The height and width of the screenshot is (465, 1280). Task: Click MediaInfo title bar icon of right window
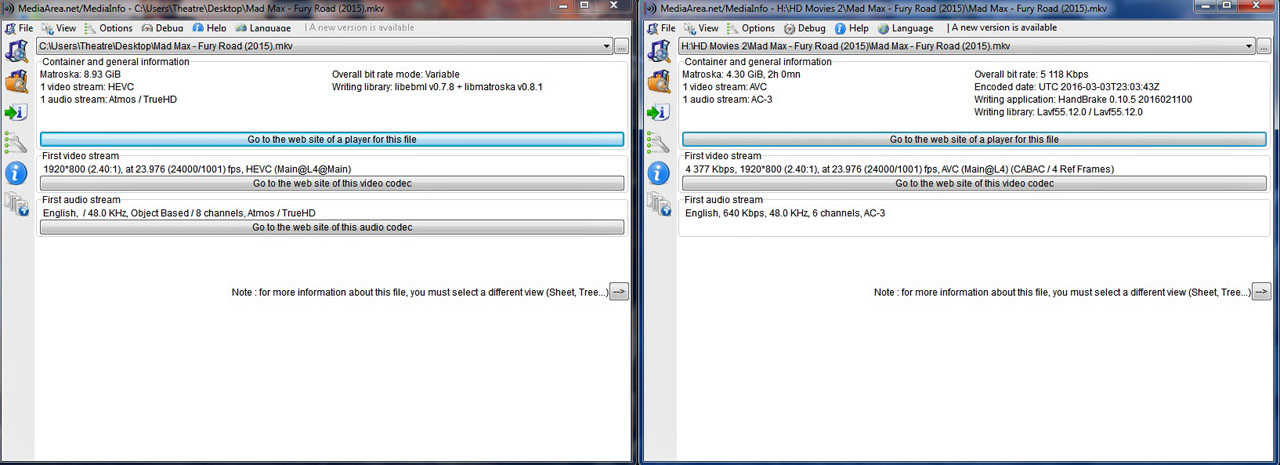651,8
